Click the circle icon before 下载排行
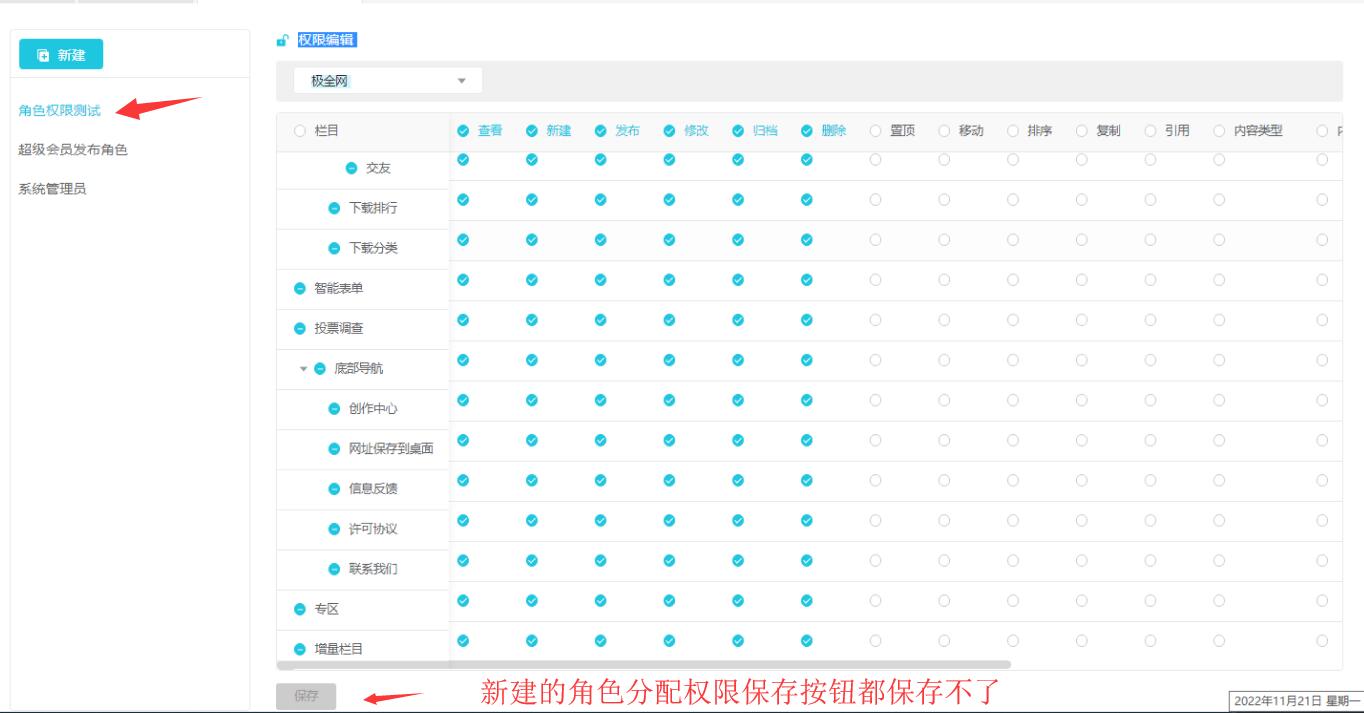Image resolution: width=1364 pixels, height=713 pixels. [x=334, y=209]
